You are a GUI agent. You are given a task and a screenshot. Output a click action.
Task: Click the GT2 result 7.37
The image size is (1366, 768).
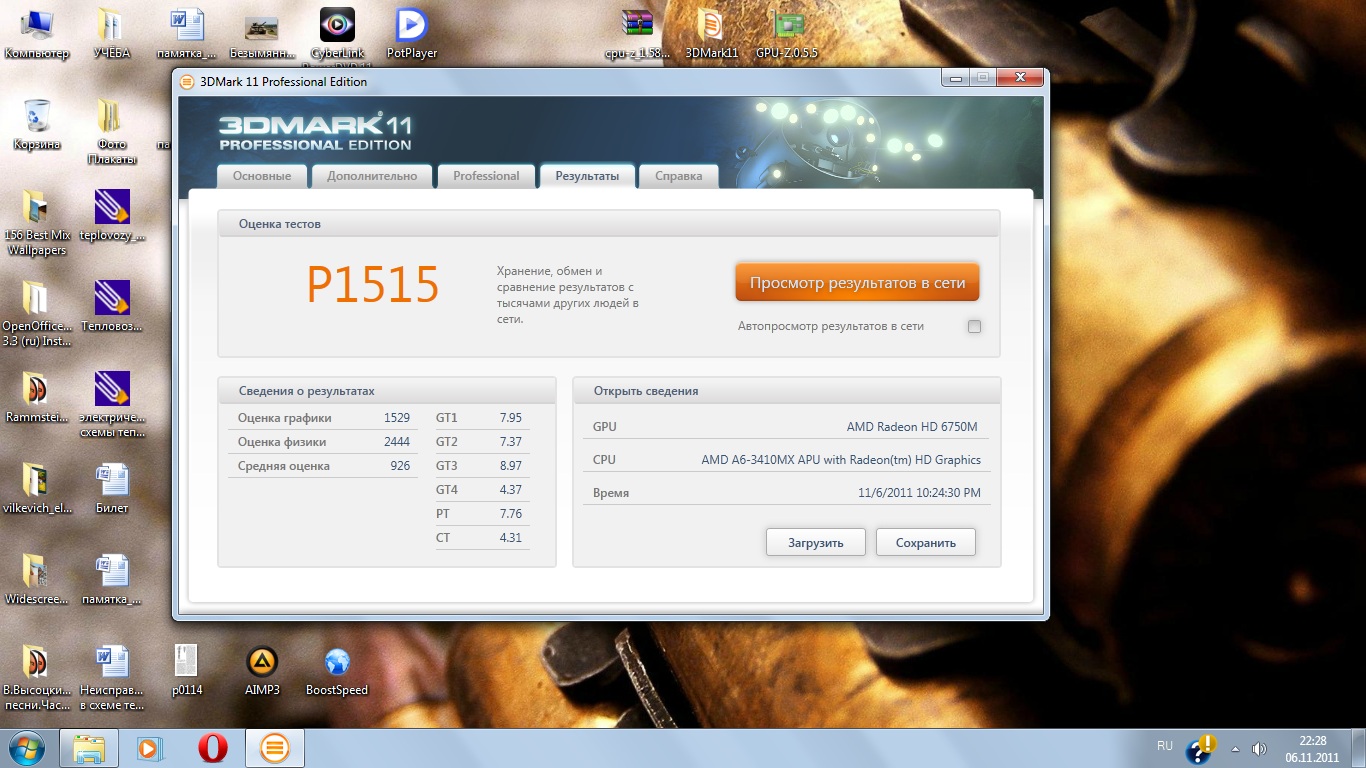click(510, 442)
